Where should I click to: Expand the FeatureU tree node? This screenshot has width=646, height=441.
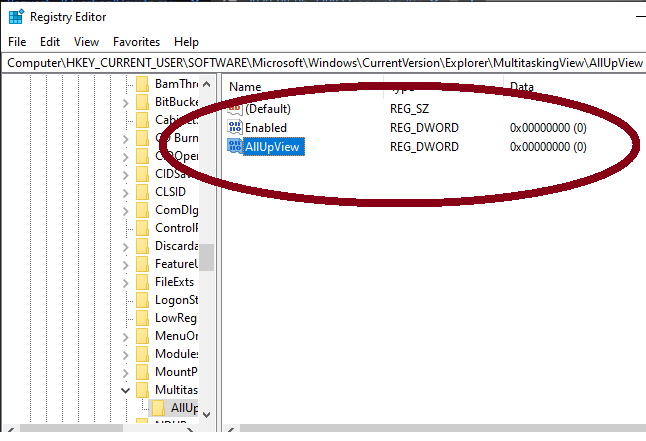tap(126, 265)
